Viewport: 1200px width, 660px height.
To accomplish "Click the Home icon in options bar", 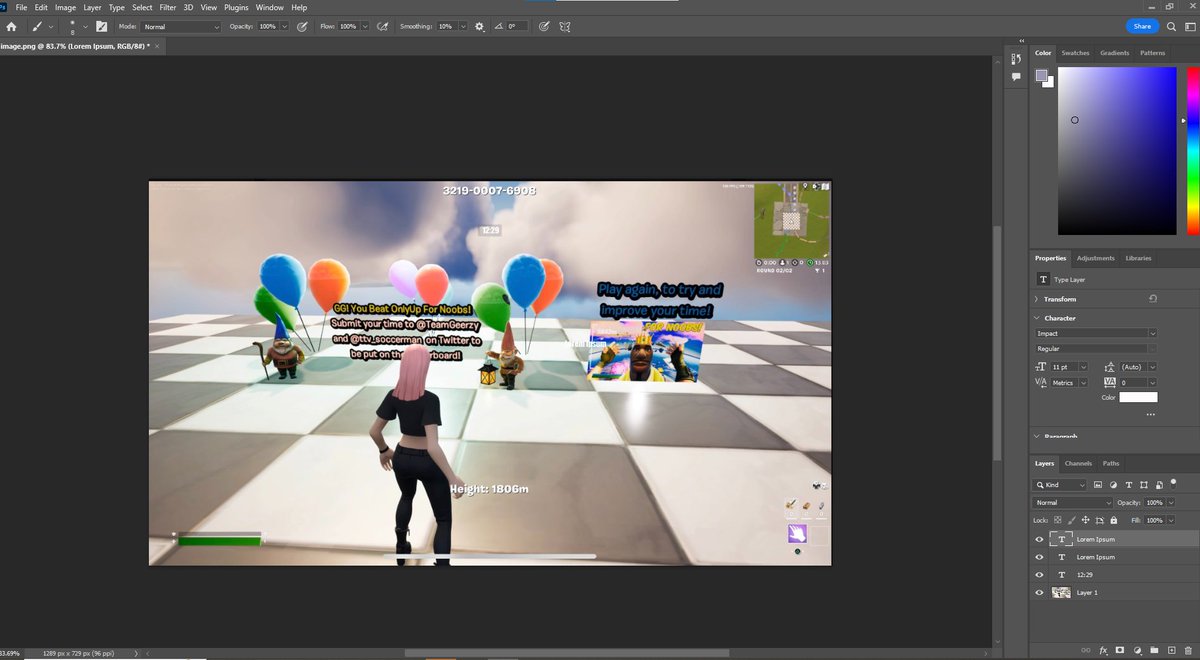I will coord(11,27).
